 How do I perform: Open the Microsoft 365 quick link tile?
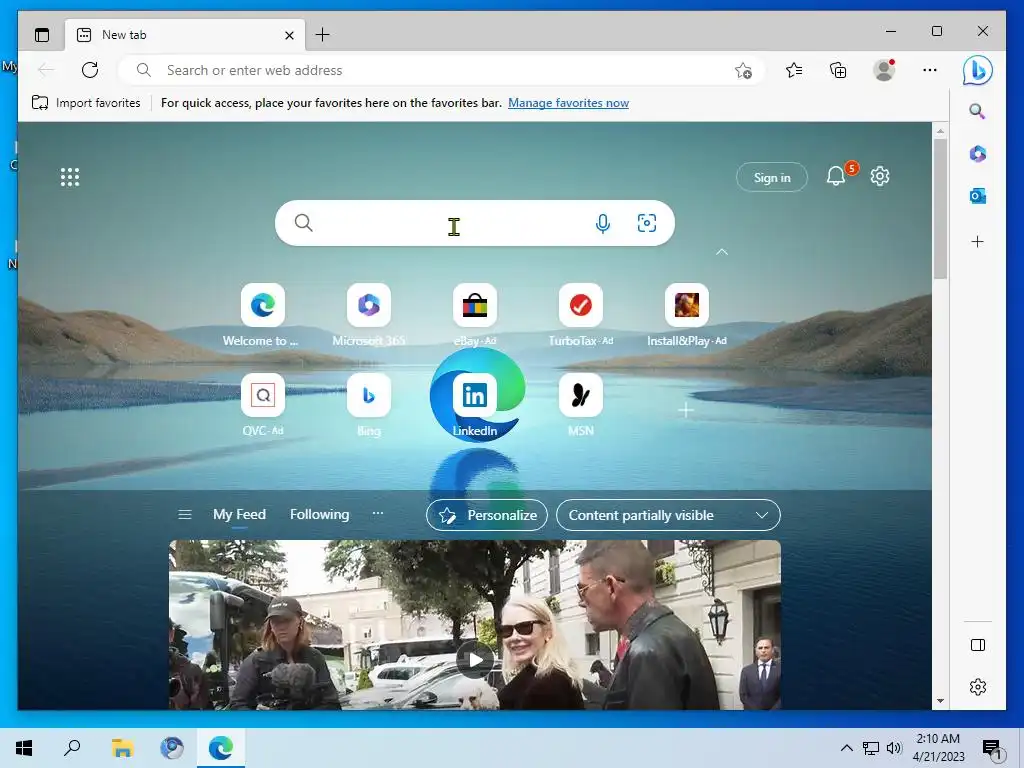point(368,305)
